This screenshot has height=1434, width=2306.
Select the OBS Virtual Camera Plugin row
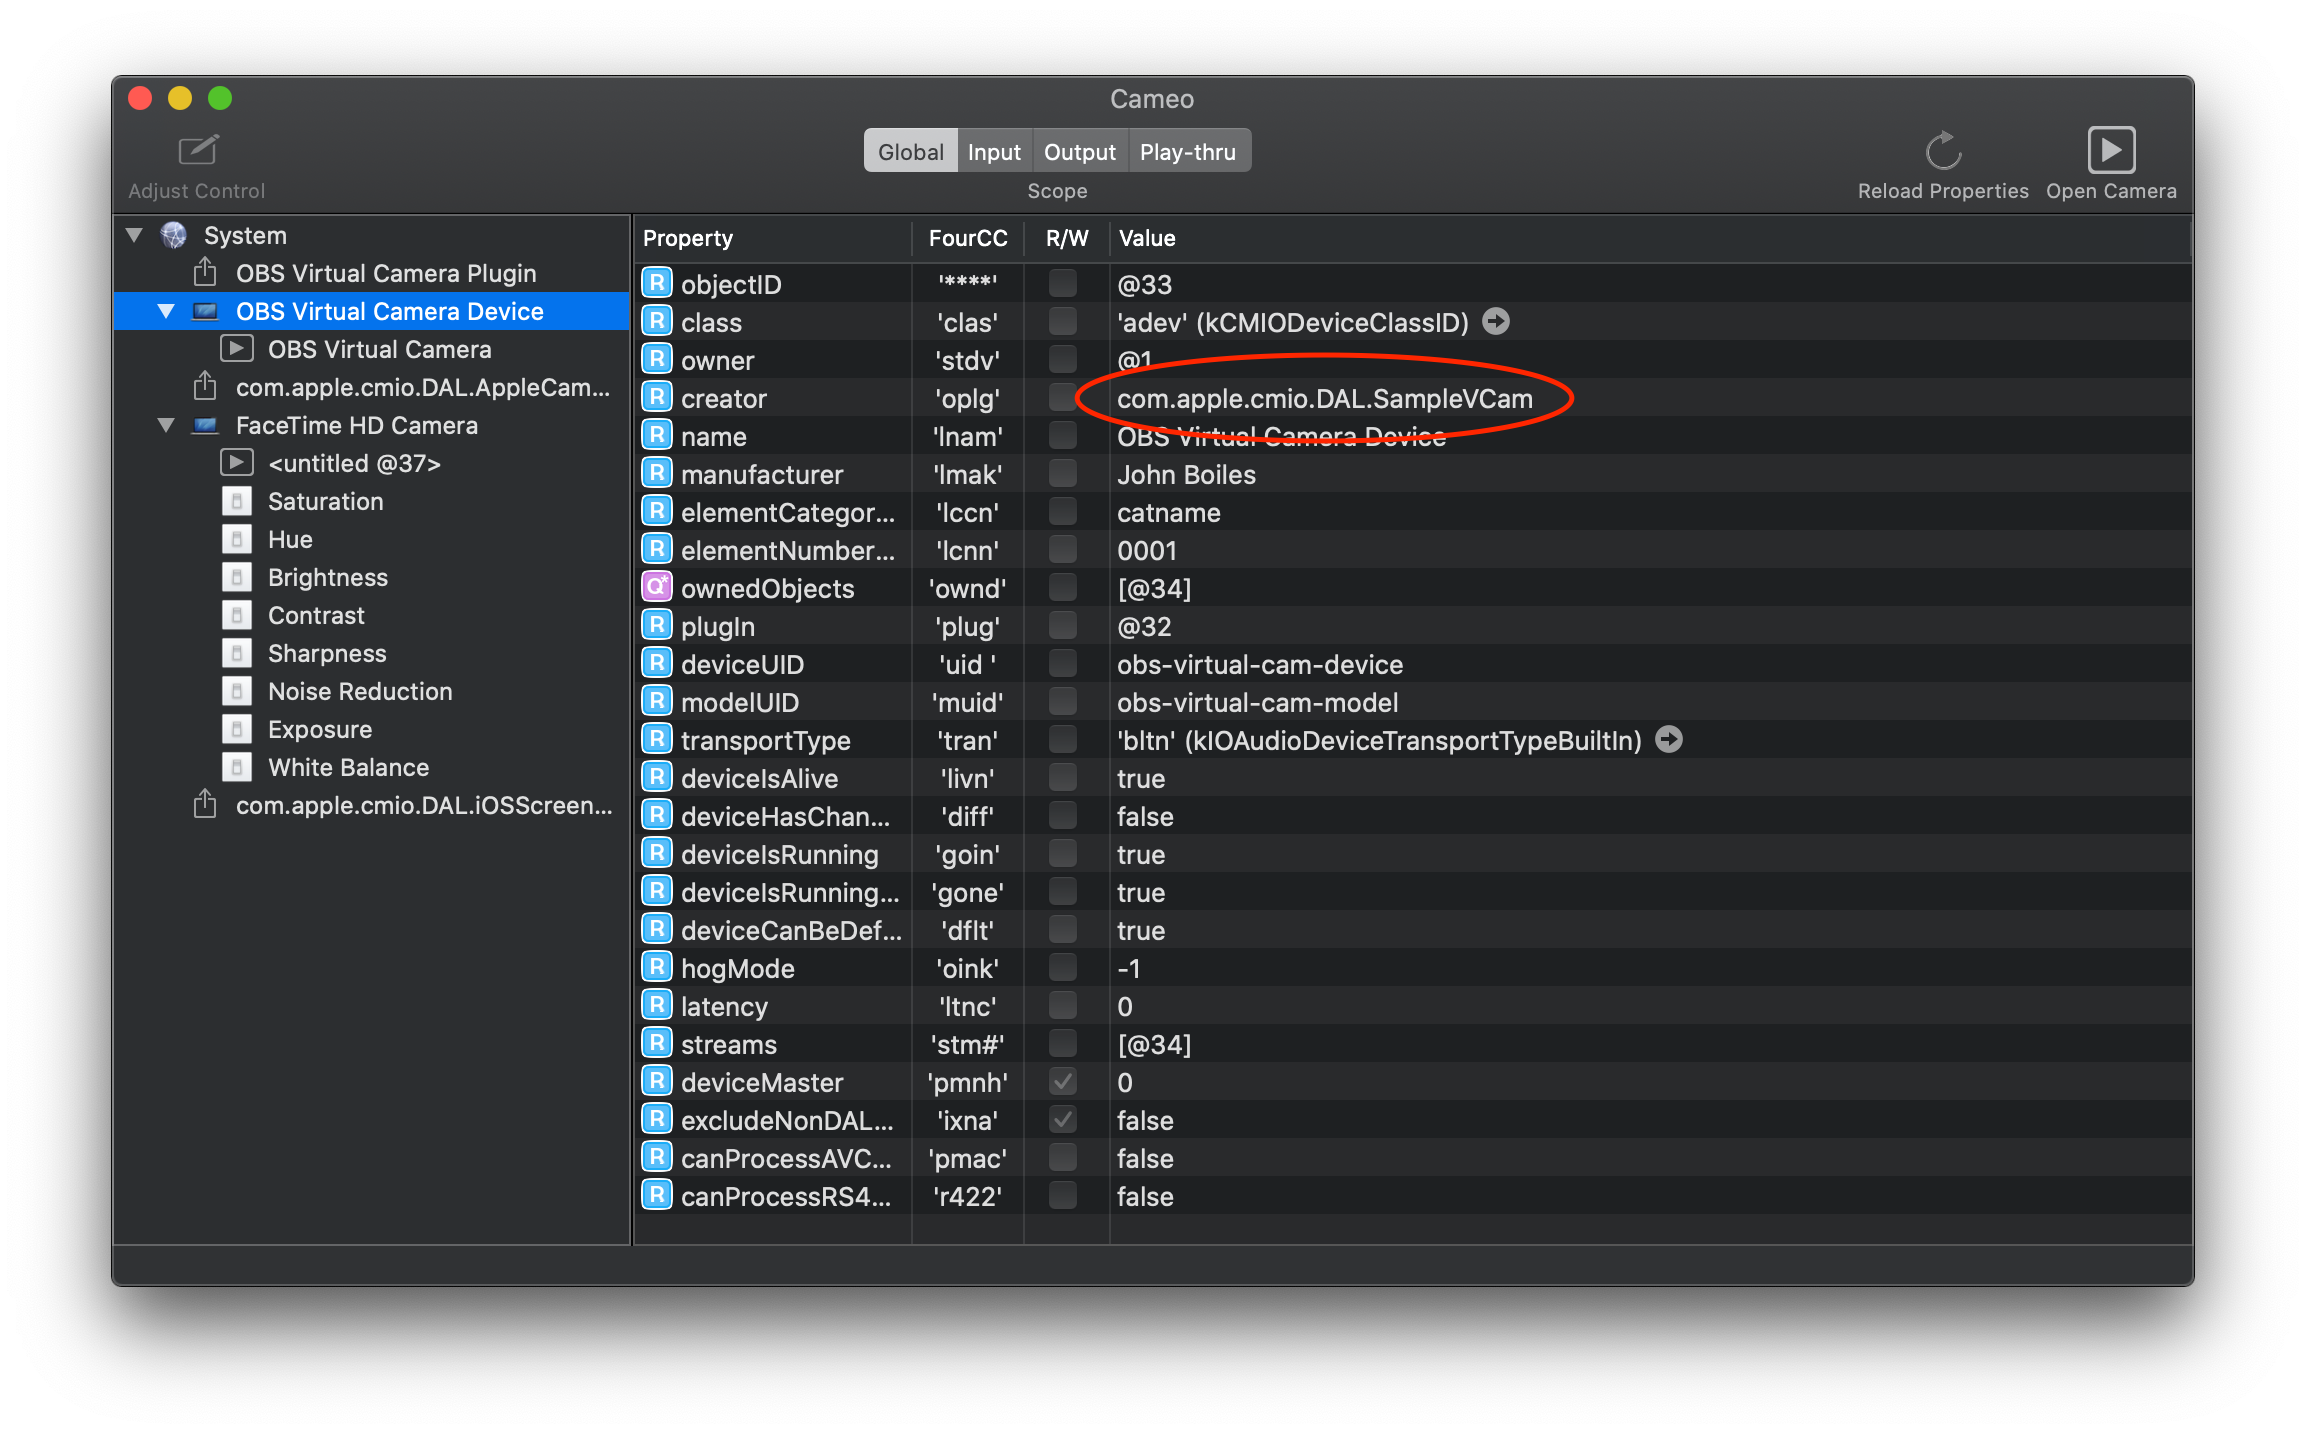[372, 273]
